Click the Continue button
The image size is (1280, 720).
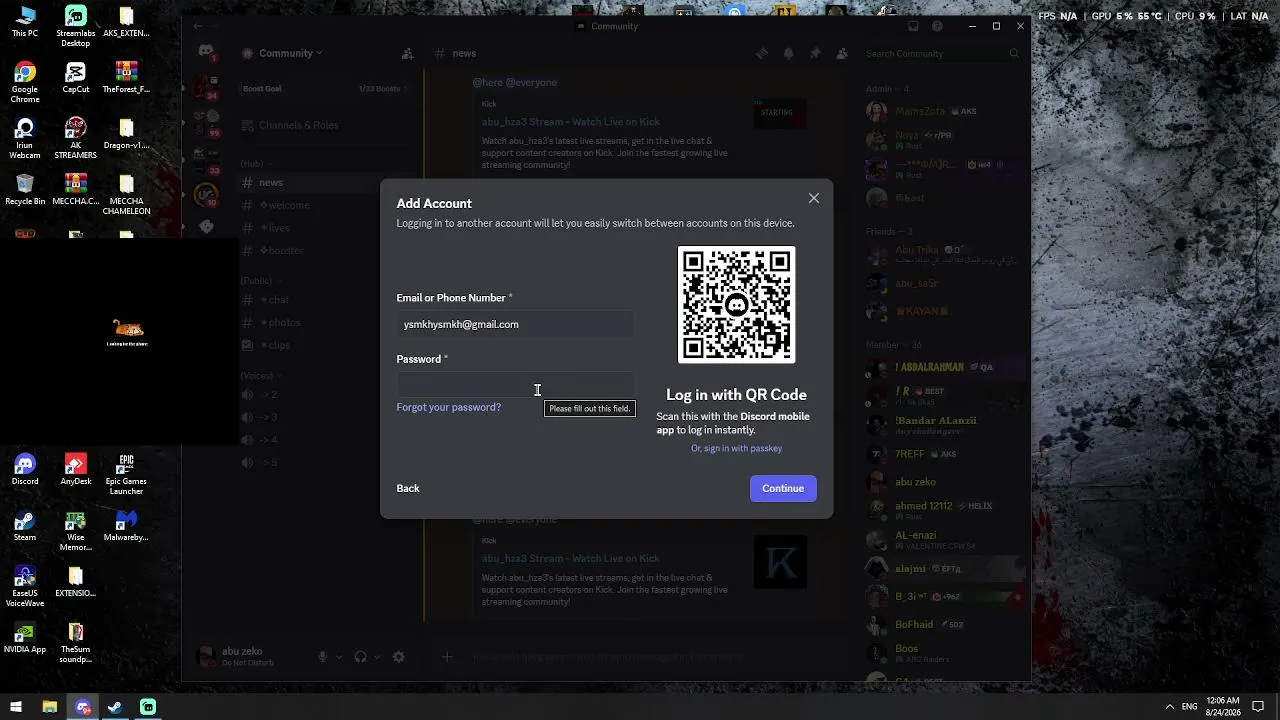783,488
